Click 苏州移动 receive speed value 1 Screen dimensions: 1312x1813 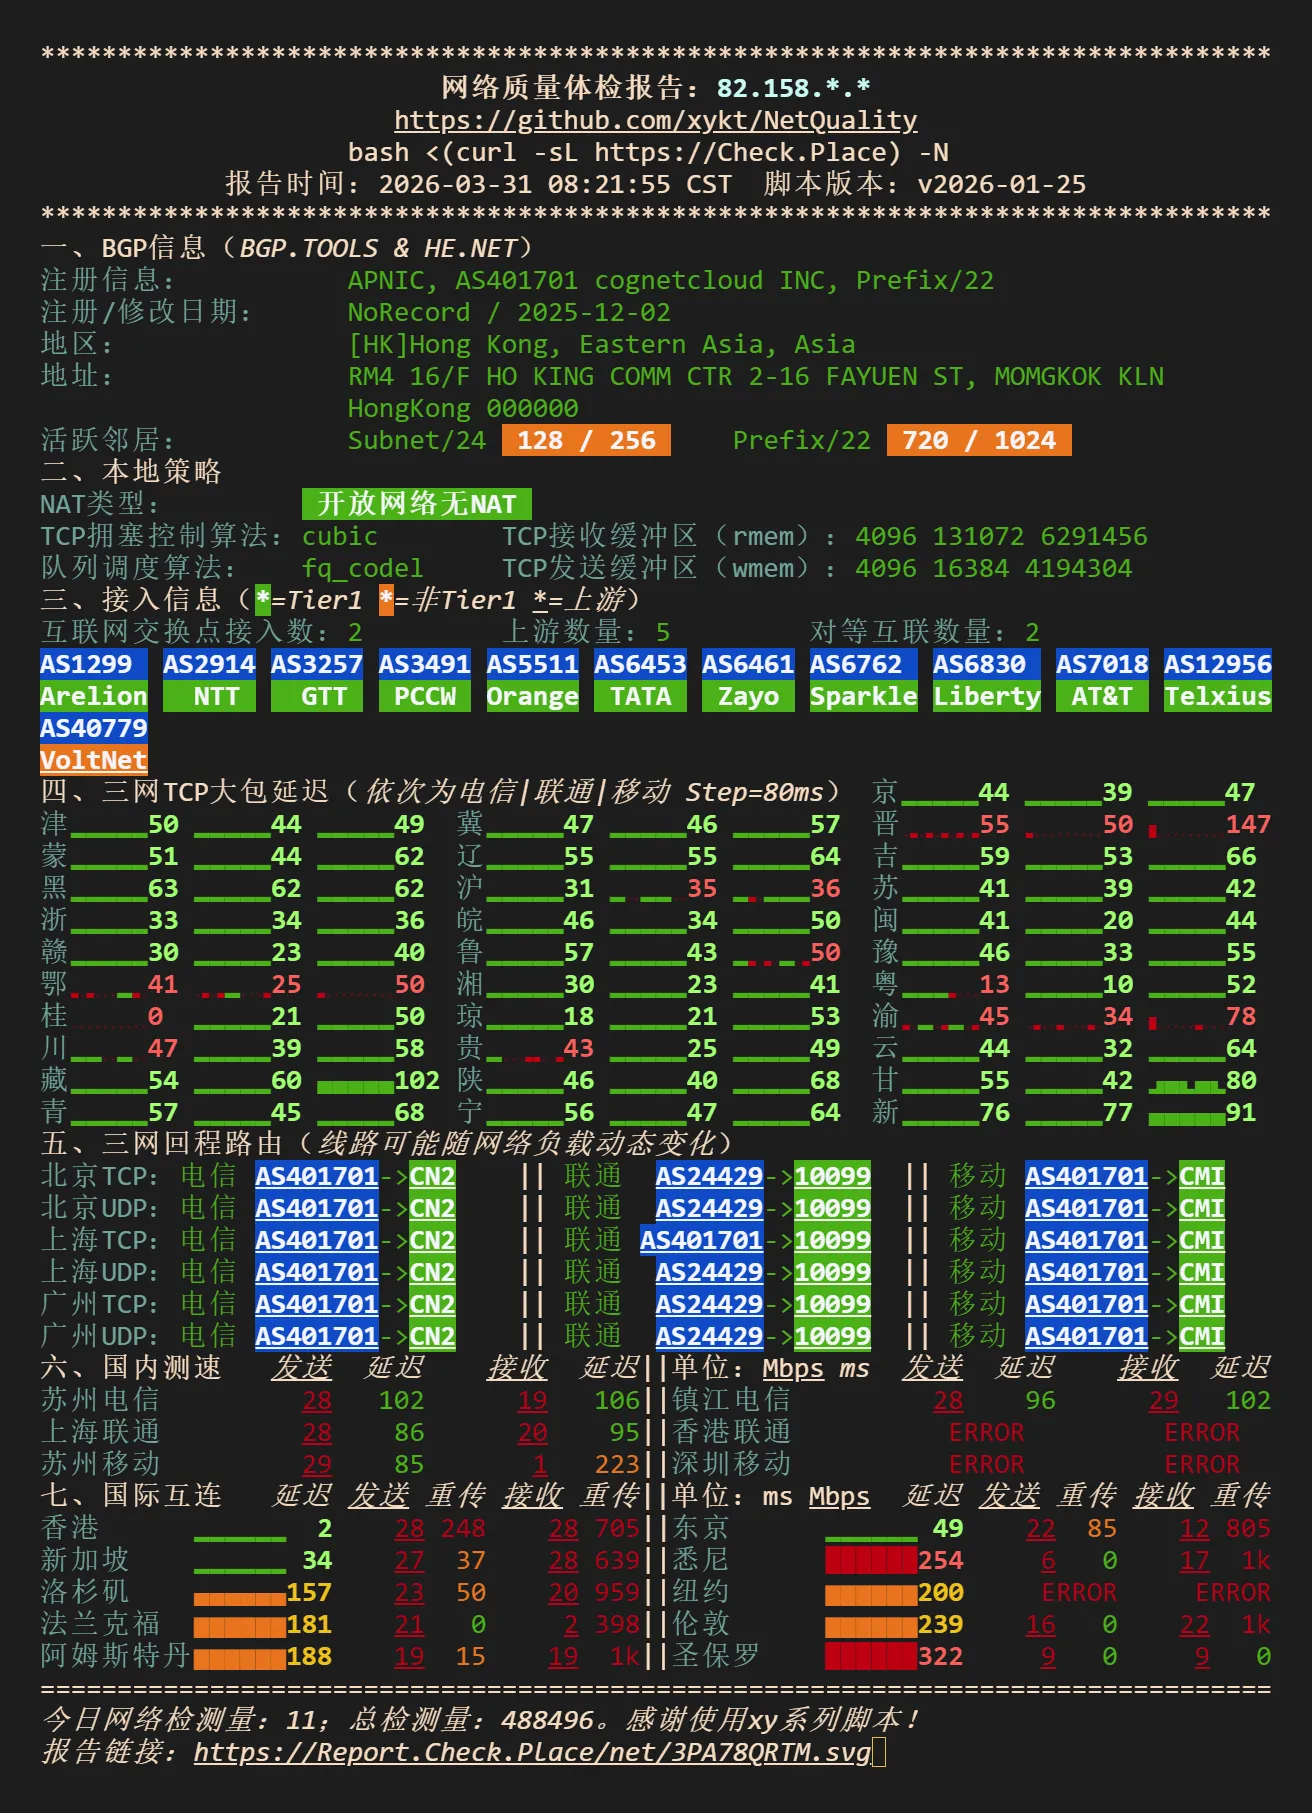tap(540, 1464)
